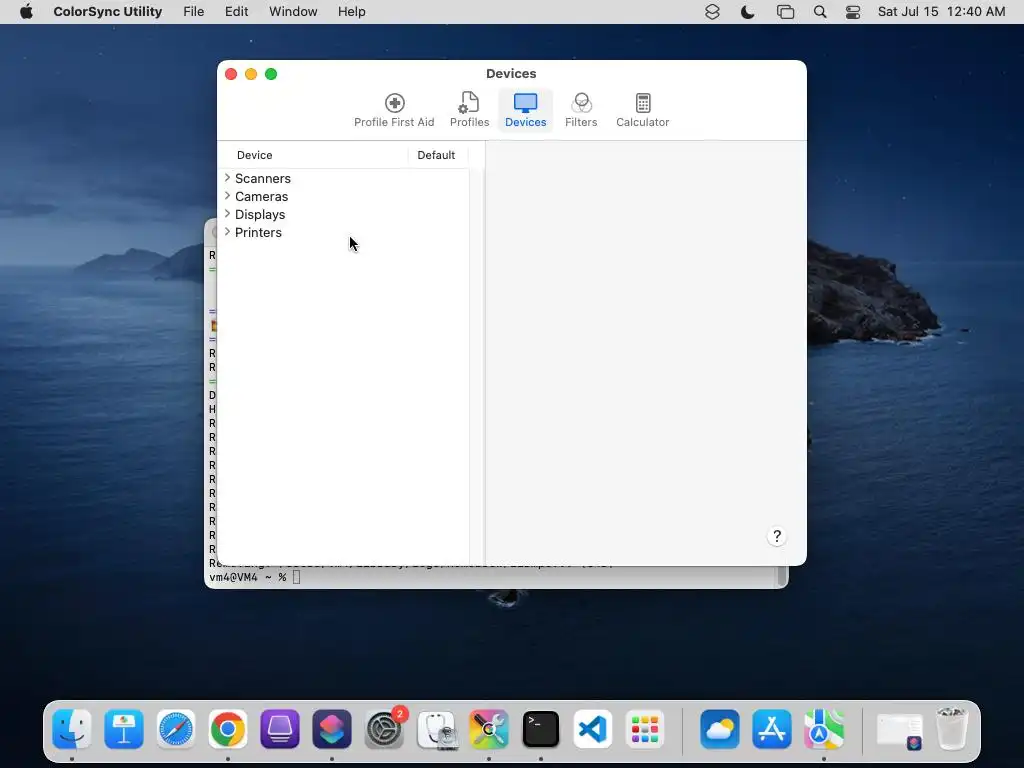
Task: Open Weather app from the Dock
Action: point(720,729)
